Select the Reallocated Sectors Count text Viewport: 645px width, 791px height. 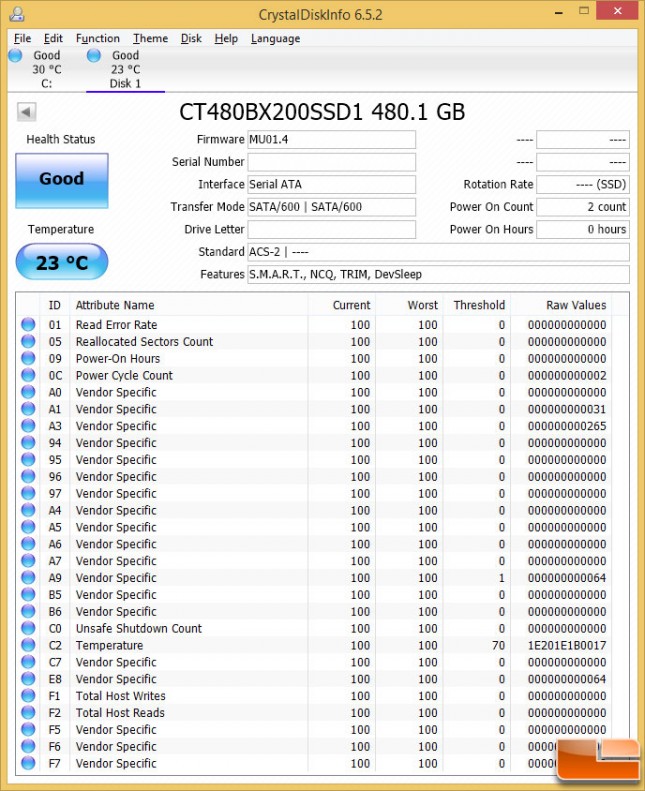(144, 342)
